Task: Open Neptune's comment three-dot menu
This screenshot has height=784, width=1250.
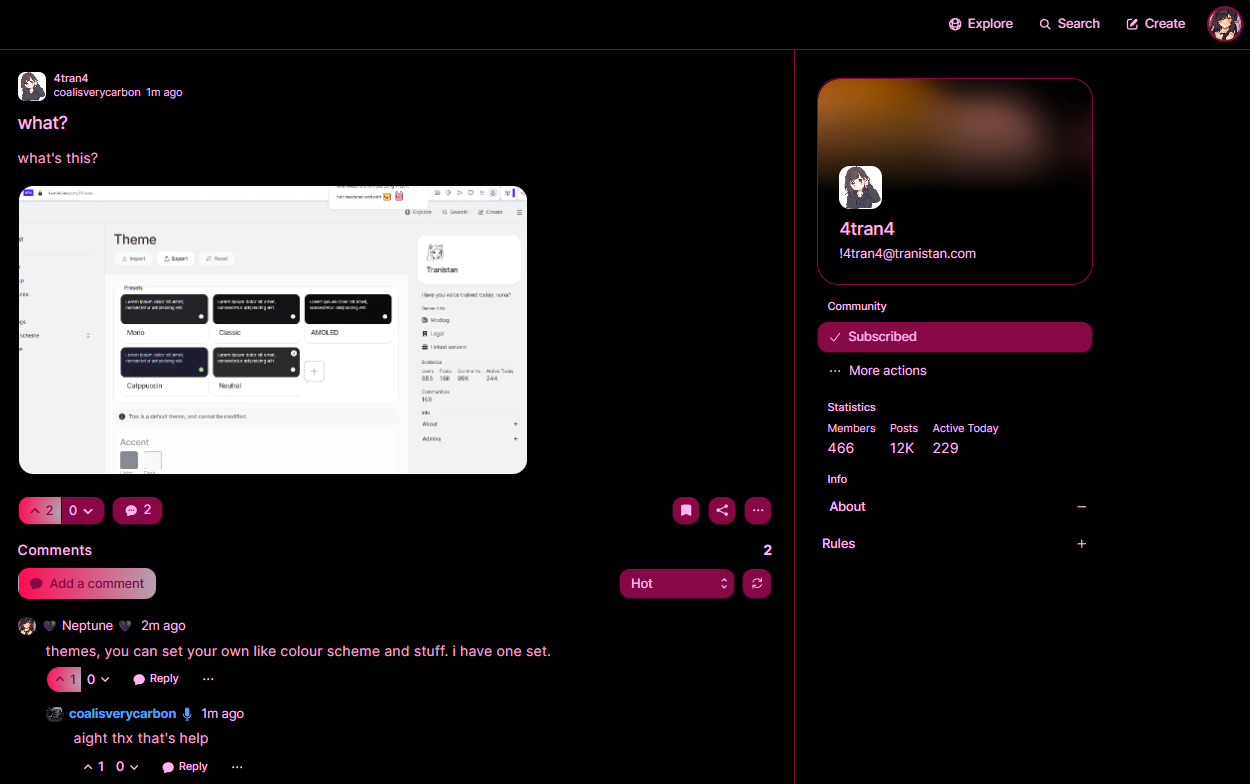Action: tap(208, 679)
